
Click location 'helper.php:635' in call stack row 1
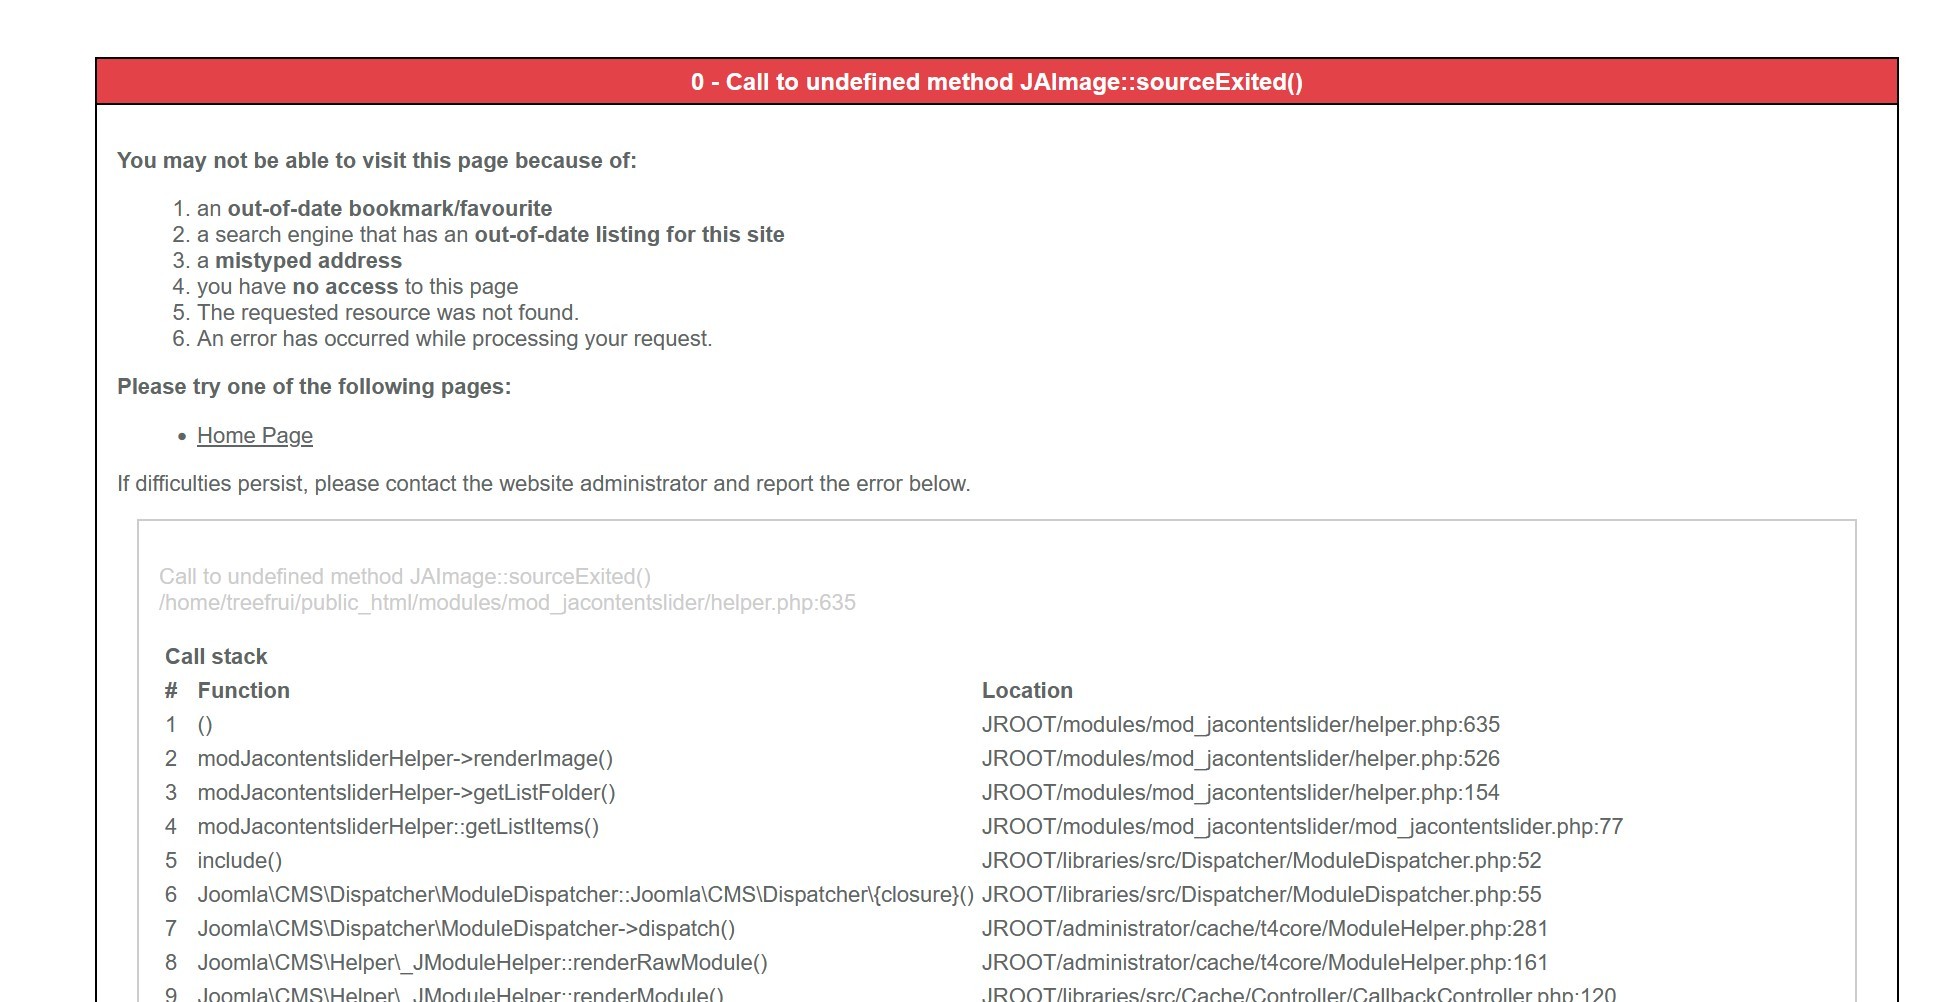1241,725
